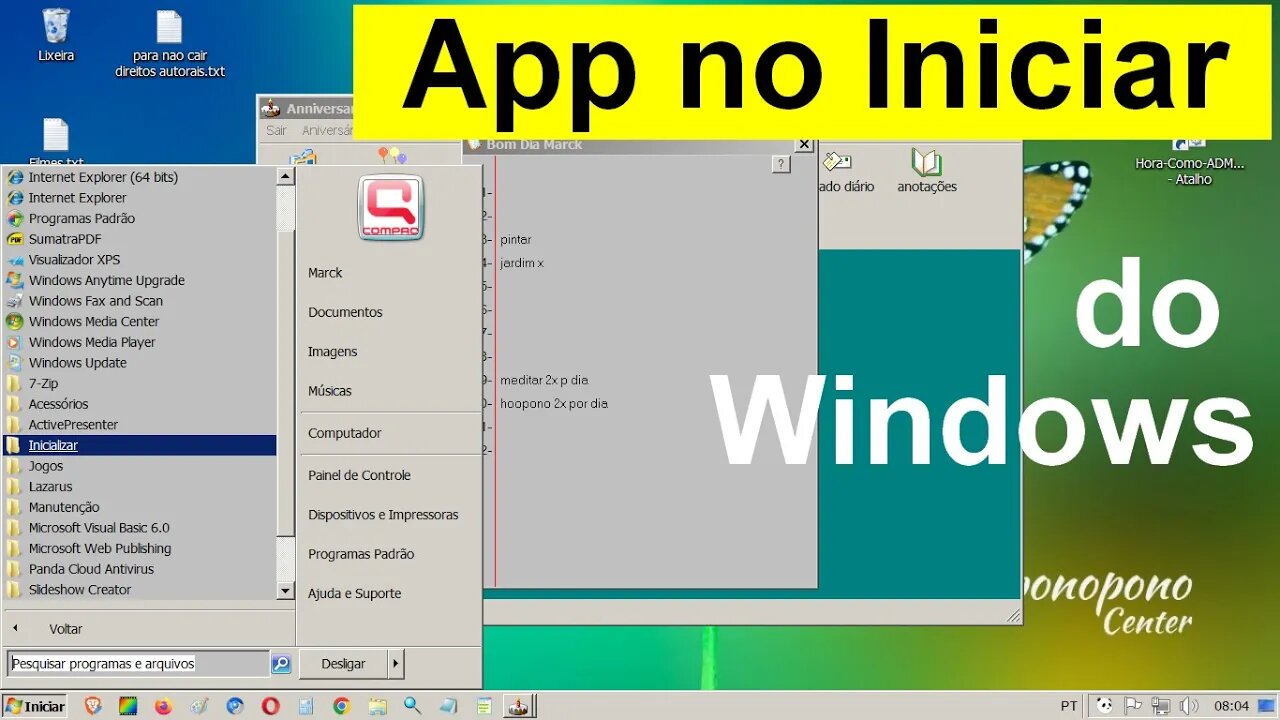The height and width of the screenshot is (720, 1280).
Task: Open the Lixeira desktop icon
Action: coord(56,35)
